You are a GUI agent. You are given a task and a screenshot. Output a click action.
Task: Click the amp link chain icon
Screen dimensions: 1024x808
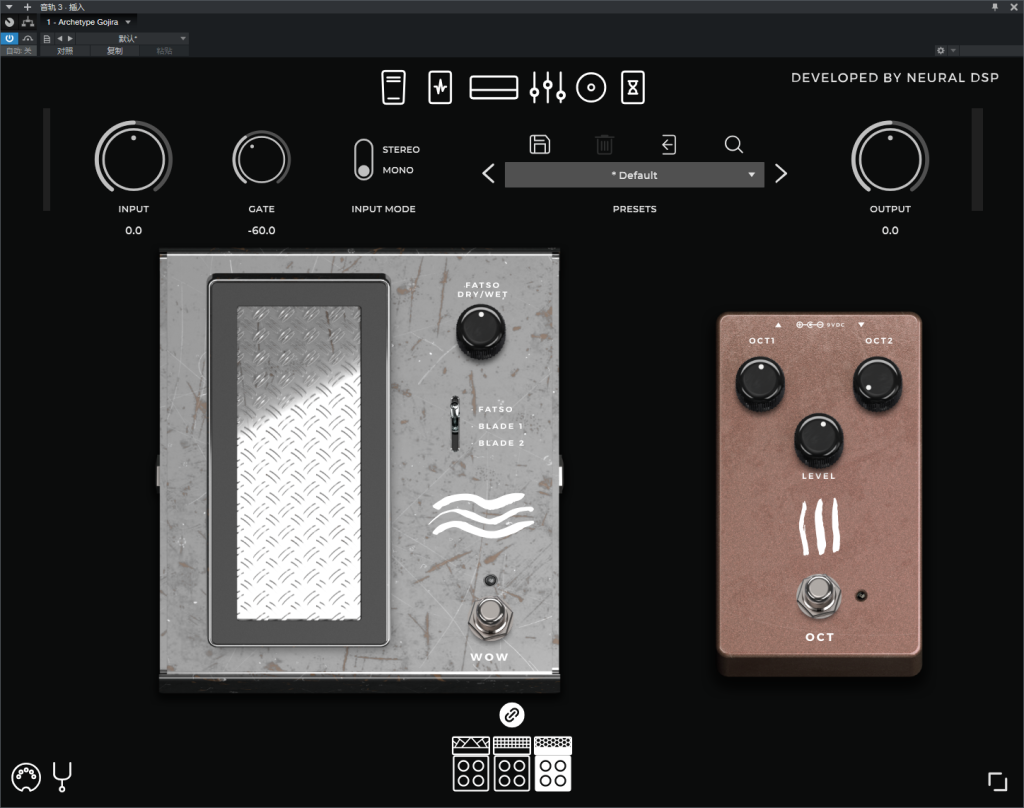pos(512,715)
